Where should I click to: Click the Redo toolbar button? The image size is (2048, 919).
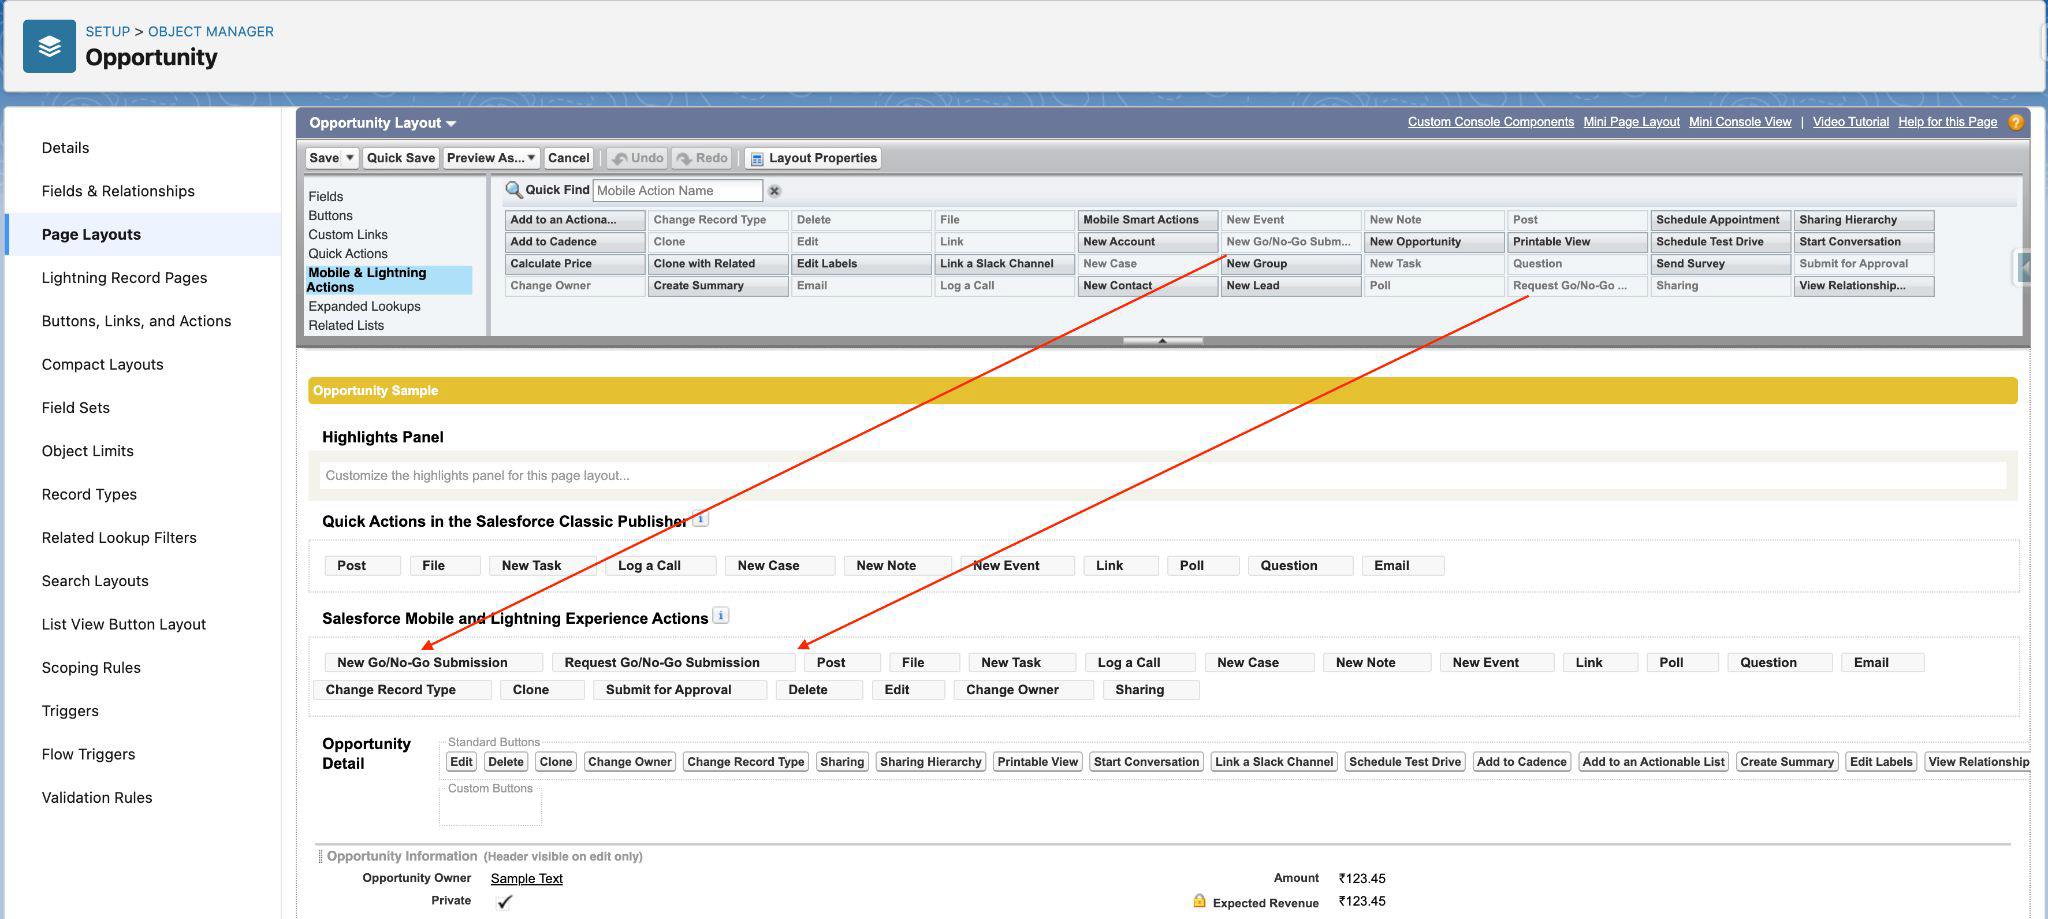(x=701, y=158)
